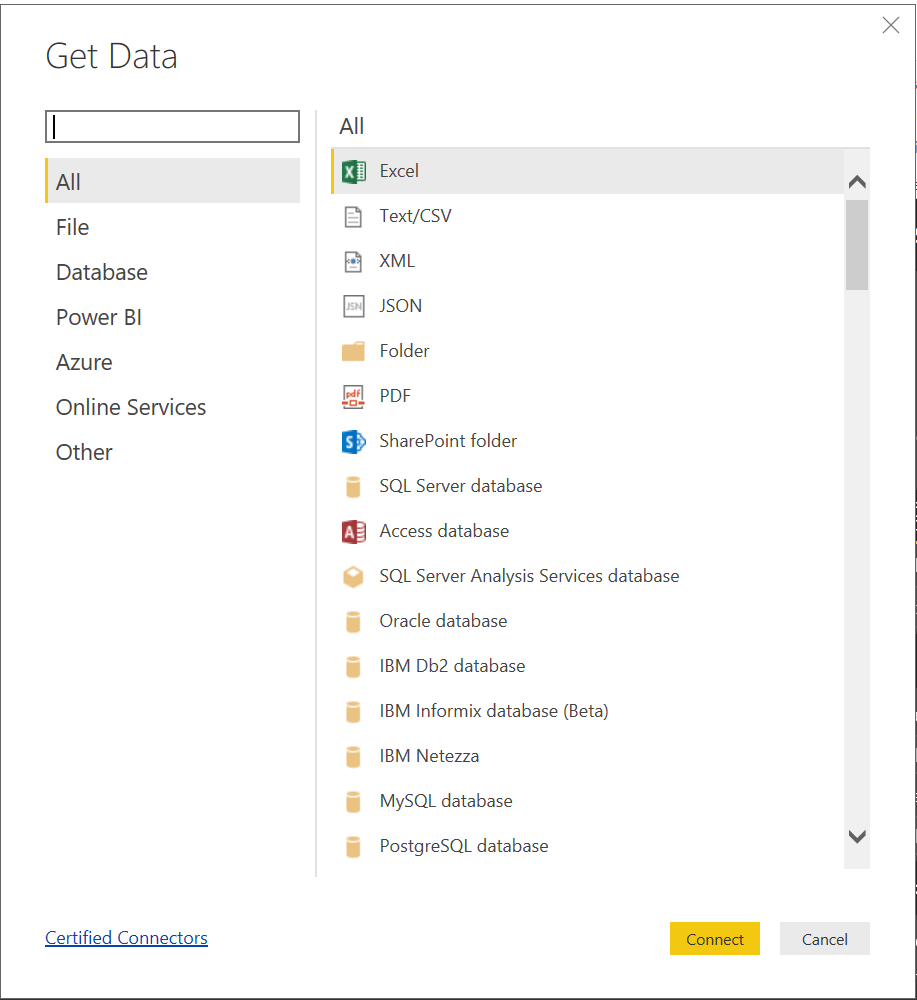Click the Analysis Services cube icon

pos(353,577)
